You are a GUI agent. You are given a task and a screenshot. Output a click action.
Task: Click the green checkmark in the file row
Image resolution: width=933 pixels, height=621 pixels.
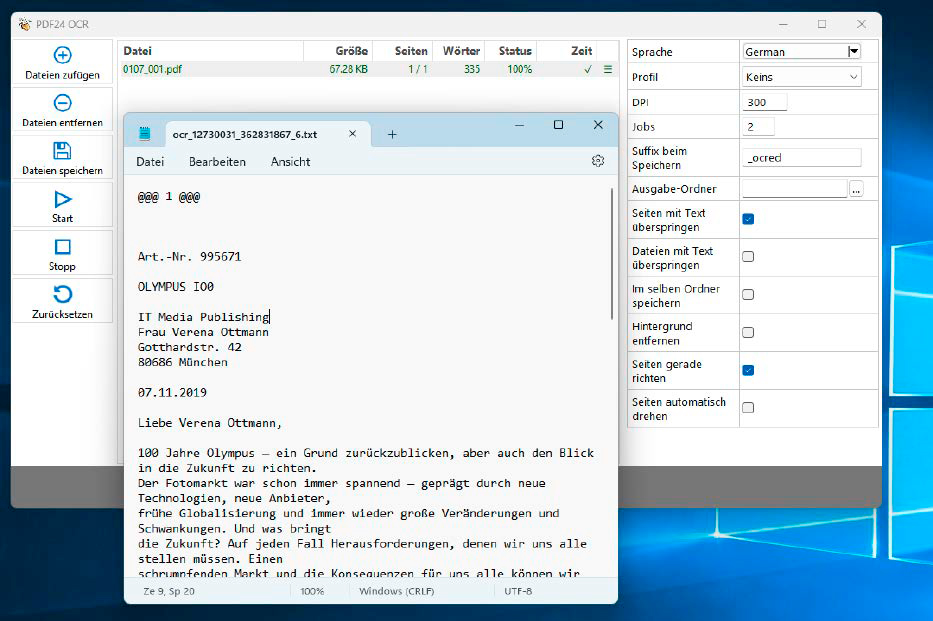588,69
